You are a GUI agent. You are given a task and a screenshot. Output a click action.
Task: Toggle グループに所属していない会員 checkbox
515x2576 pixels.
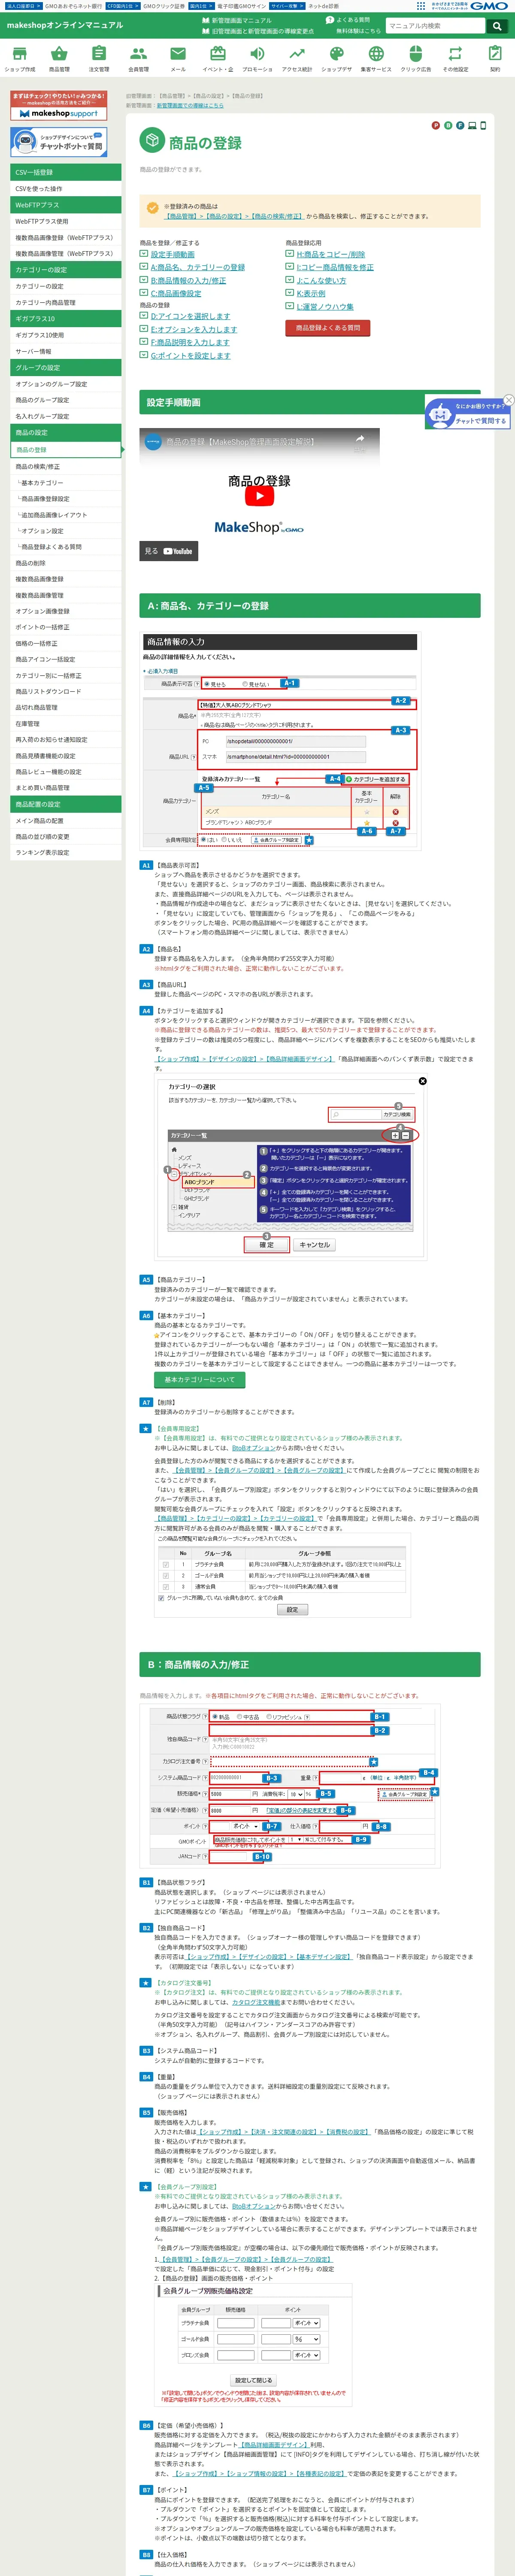click(161, 1598)
